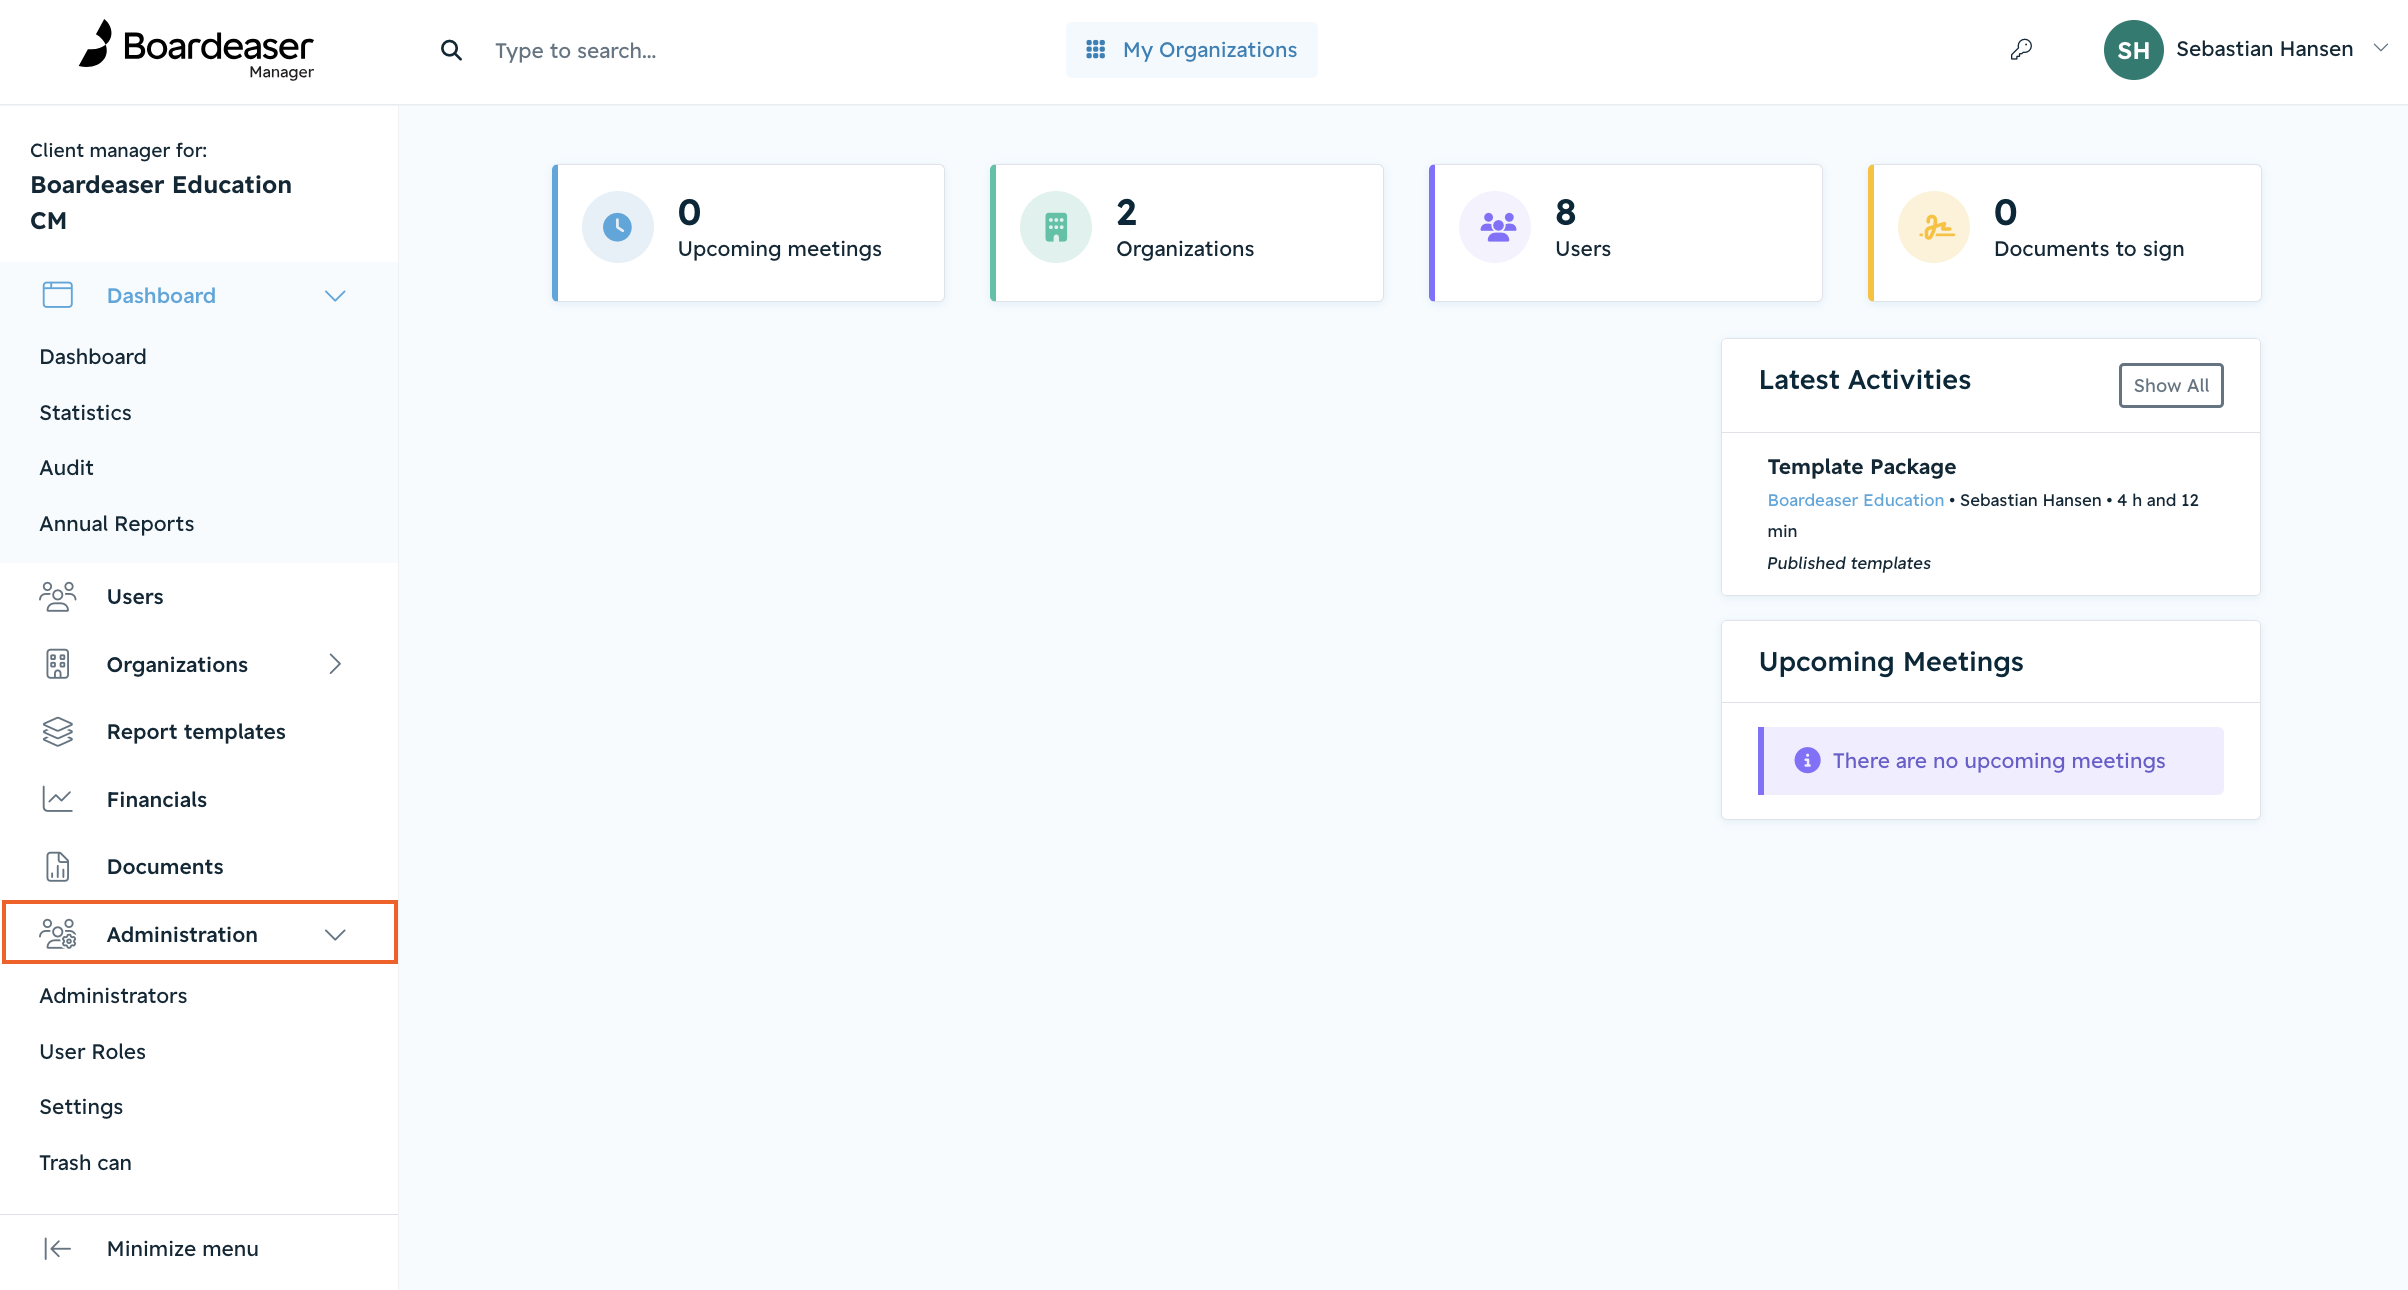Open the Sebastian Hansen user dropdown arrow
Image resolution: width=2408 pixels, height=1290 pixels.
tap(2381, 48)
